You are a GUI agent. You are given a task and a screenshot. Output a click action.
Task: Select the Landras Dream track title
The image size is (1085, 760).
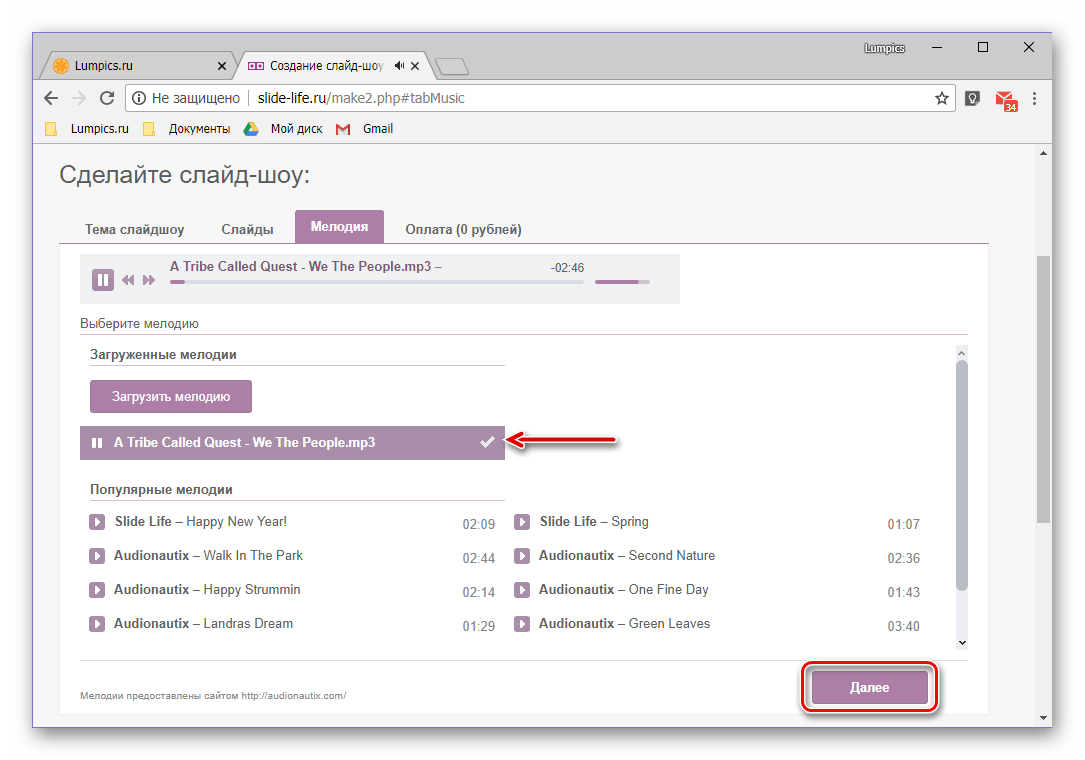point(203,623)
